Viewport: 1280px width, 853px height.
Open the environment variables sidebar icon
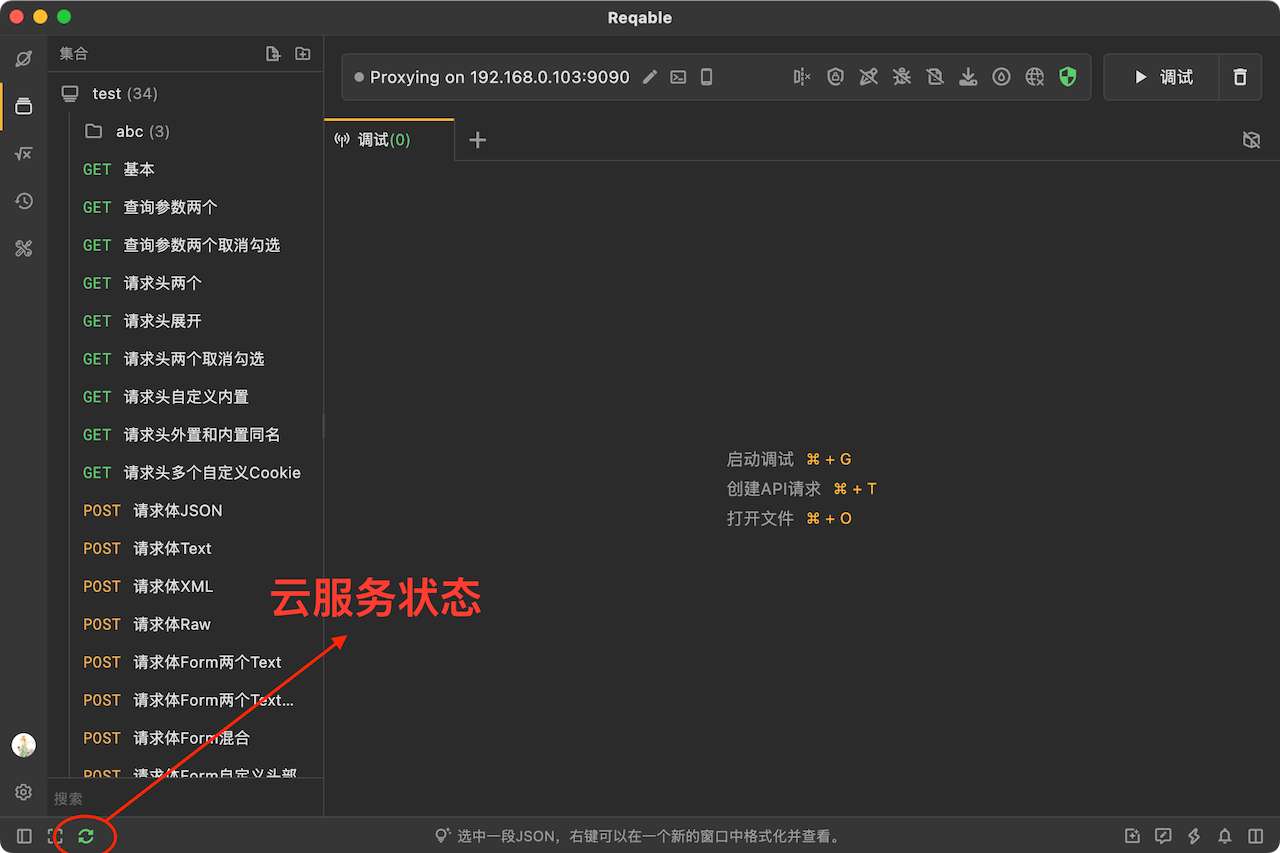click(x=24, y=154)
